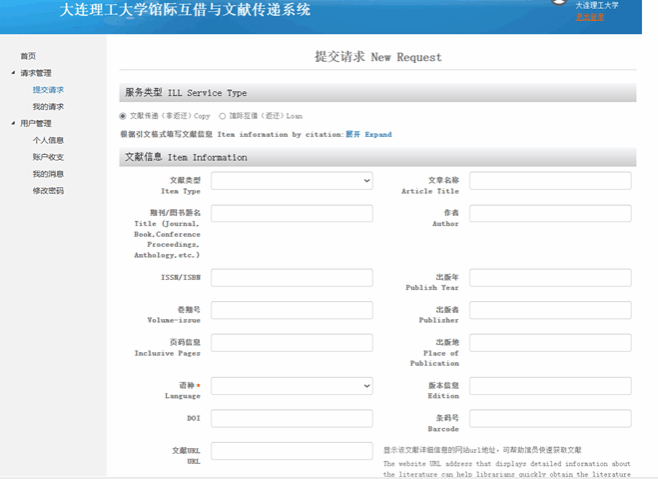Click the orange link under the university name

(590, 17)
